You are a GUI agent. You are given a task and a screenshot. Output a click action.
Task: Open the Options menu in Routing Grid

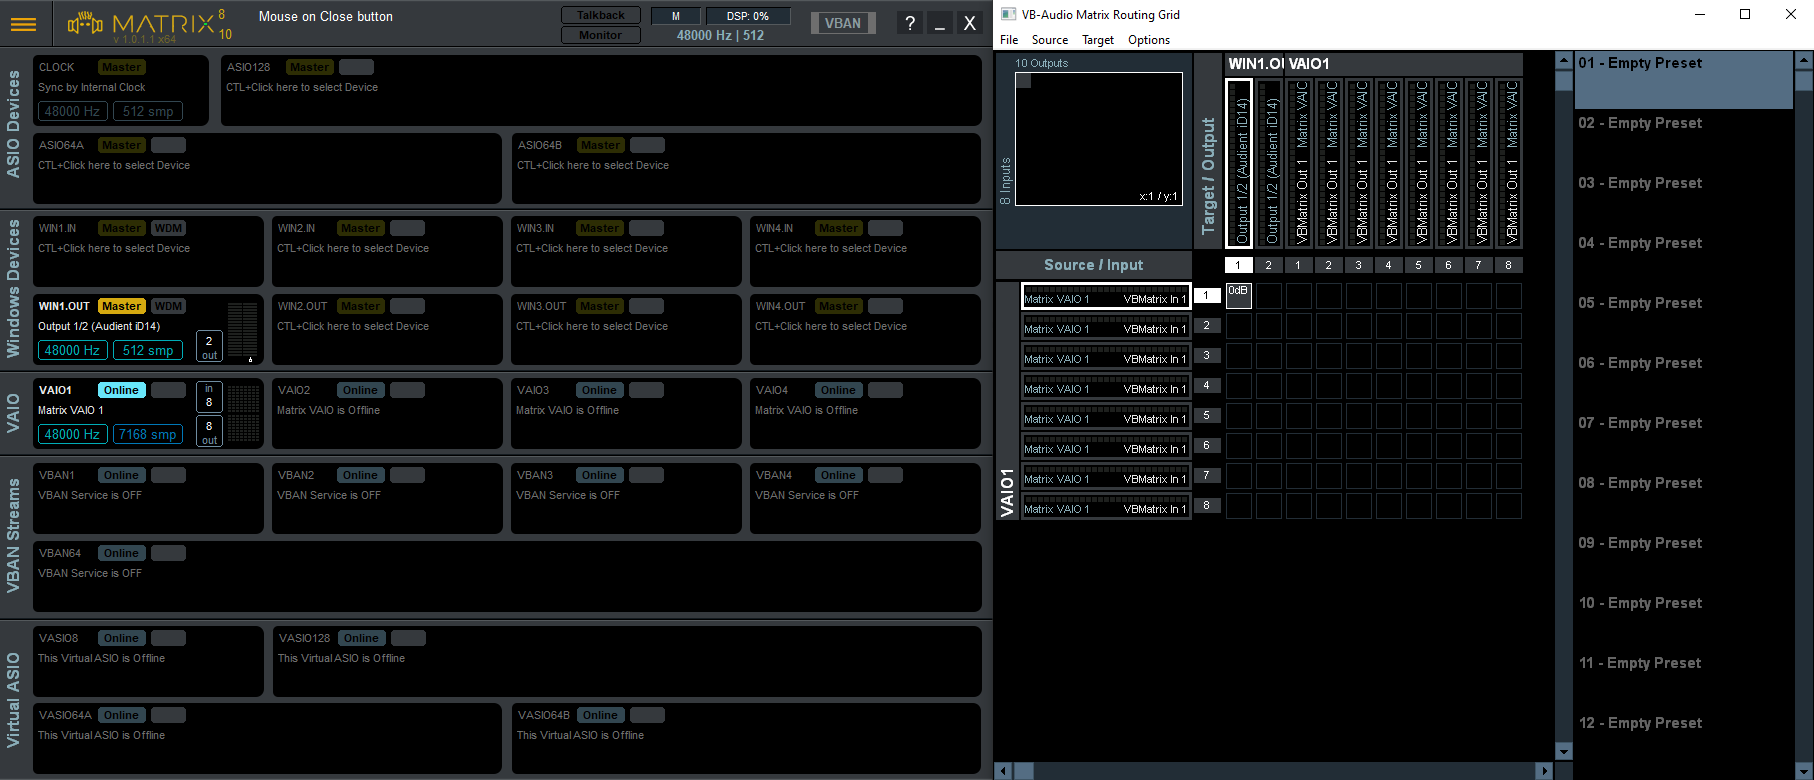click(x=1149, y=40)
